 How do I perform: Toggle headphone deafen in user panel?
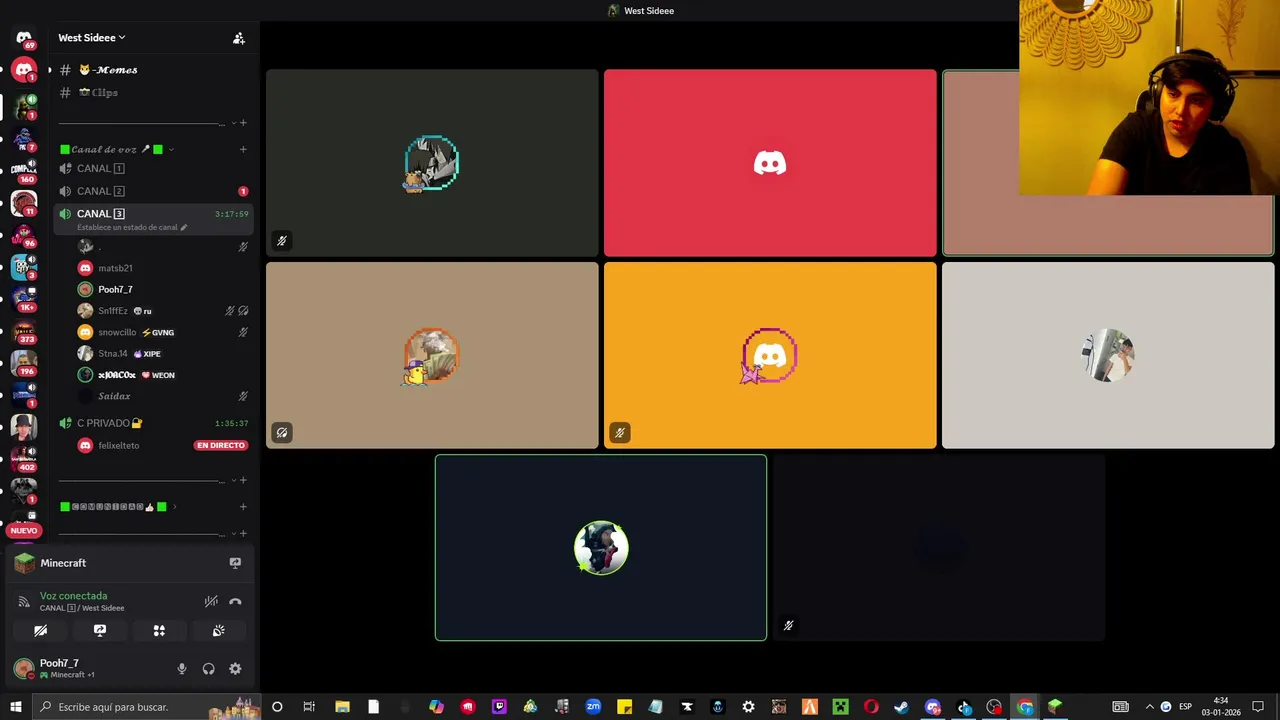coord(208,669)
